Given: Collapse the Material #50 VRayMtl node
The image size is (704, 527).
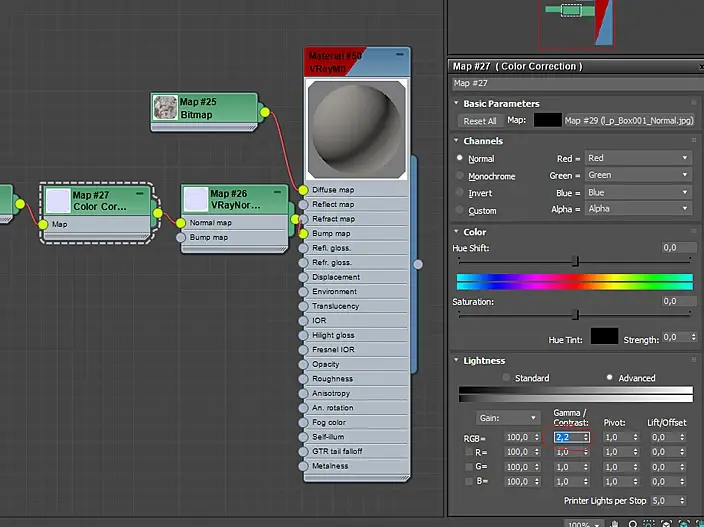Looking at the screenshot, I should [400, 54].
